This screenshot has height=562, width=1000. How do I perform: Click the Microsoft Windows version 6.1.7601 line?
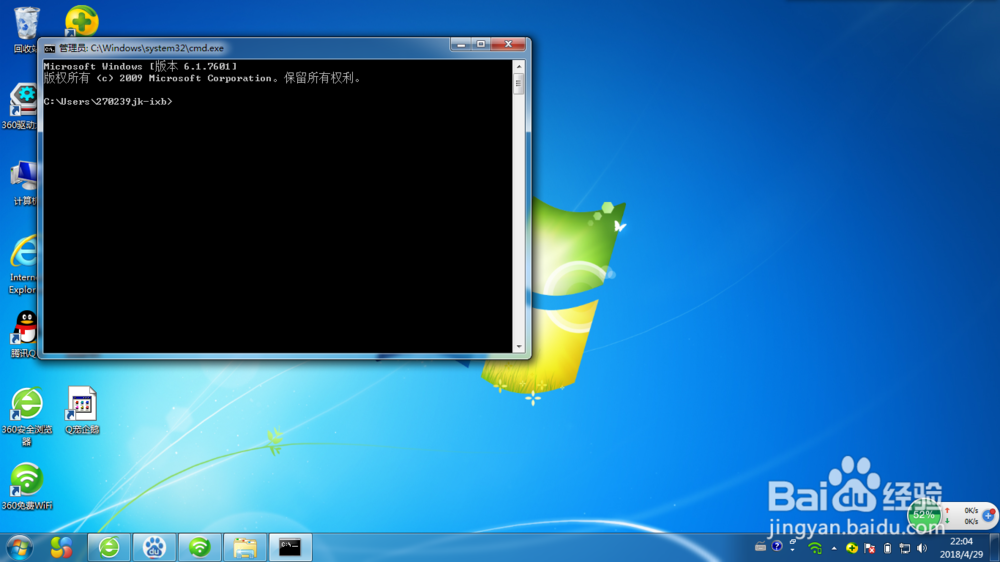click(140, 66)
